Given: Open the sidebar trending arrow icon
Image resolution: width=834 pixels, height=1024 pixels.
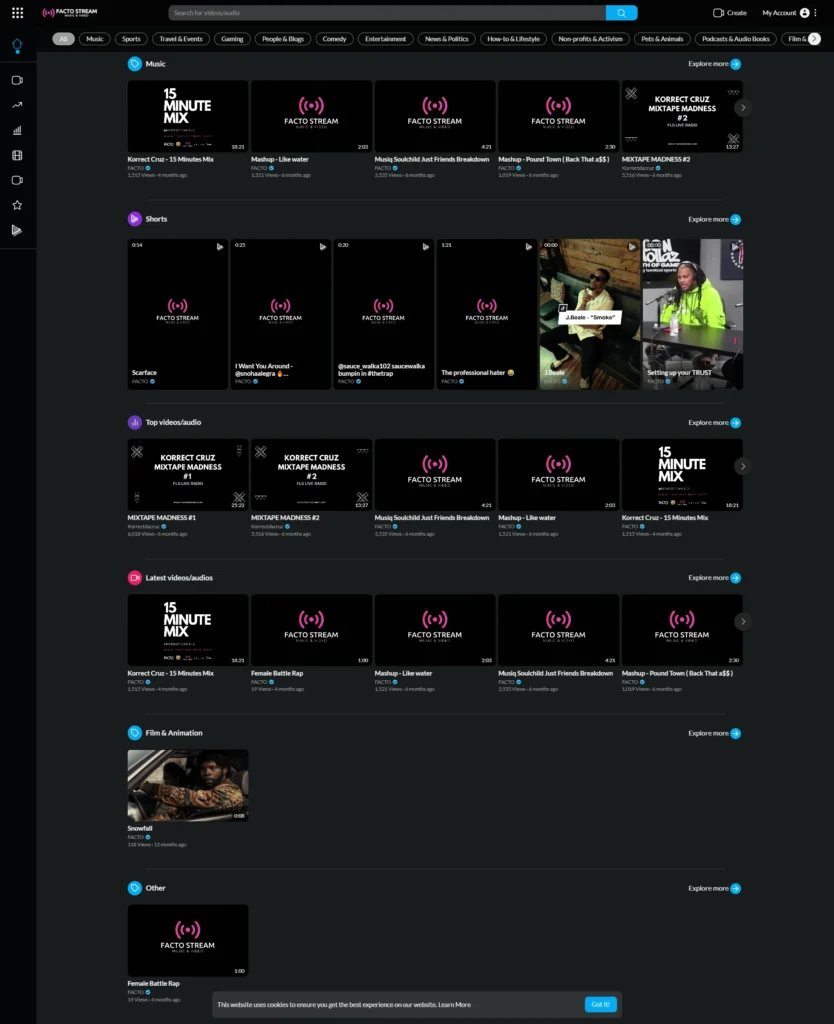Looking at the screenshot, I should [x=17, y=105].
